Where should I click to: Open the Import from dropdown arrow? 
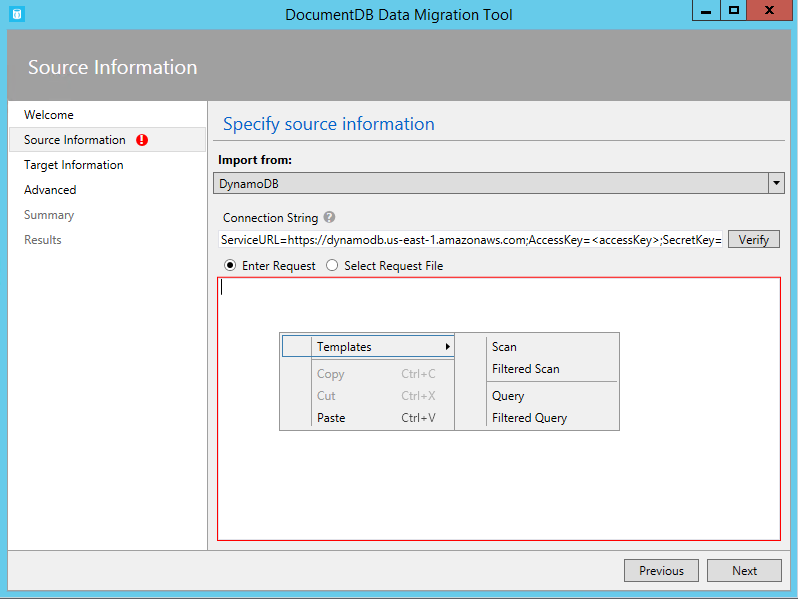click(776, 183)
